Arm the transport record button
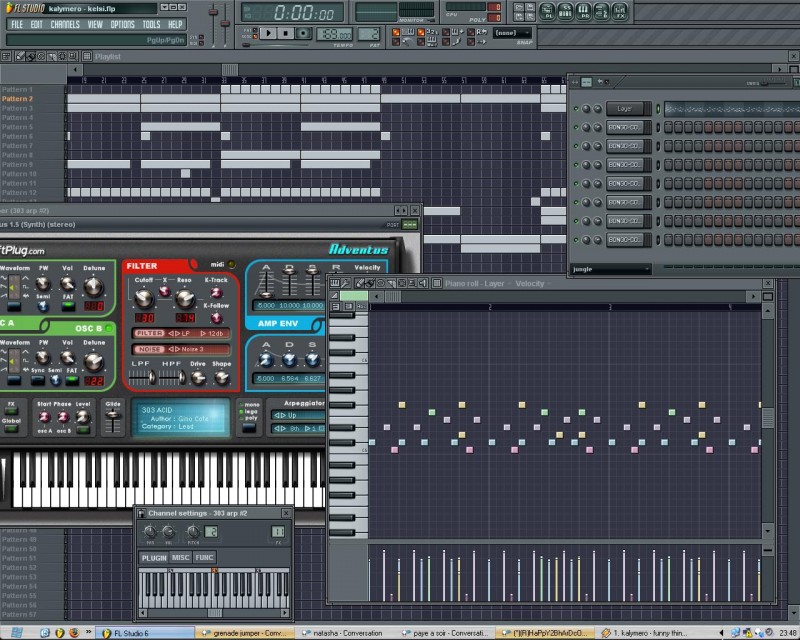The image size is (800, 640). click(x=303, y=33)
